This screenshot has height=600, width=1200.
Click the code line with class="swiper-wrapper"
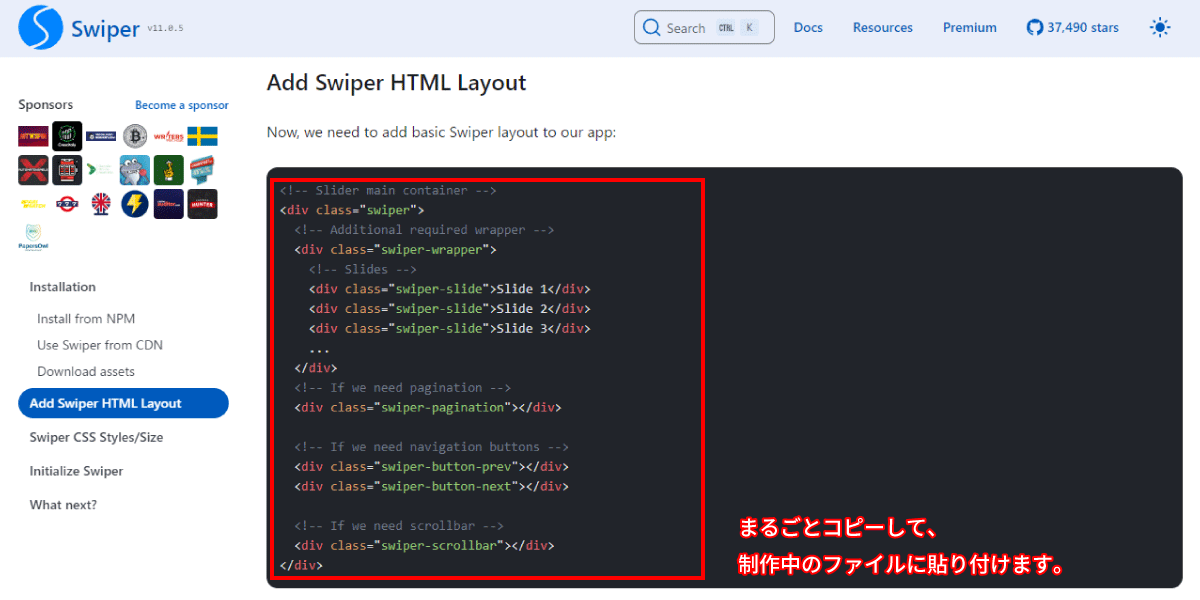pos(395,250)
